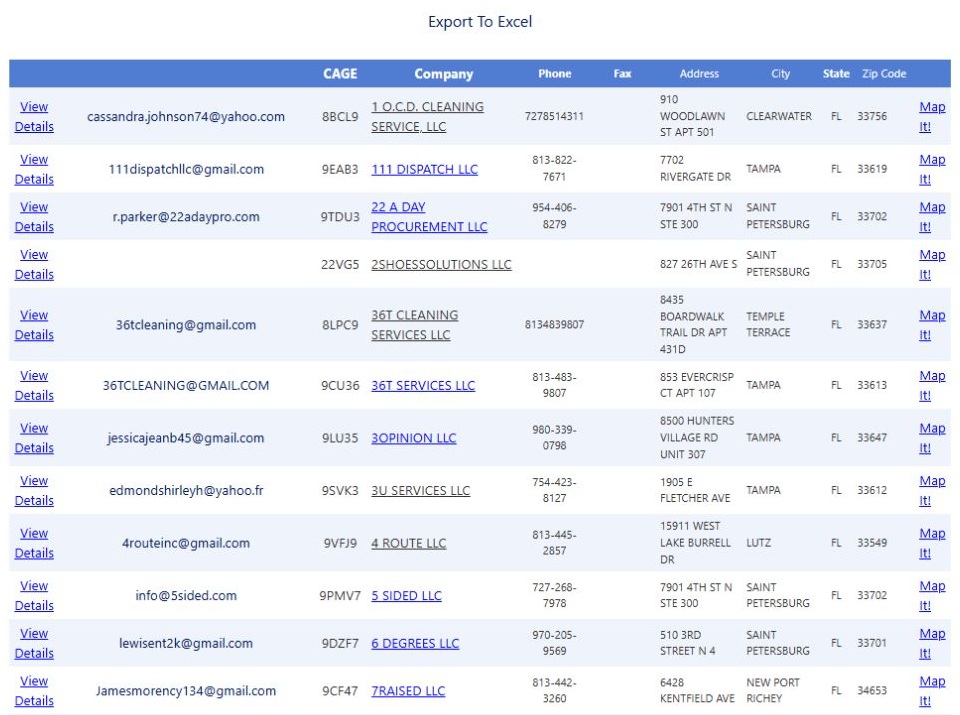
Task: Open View Details for 3U Services LLC
Action: tap(34, 490)
